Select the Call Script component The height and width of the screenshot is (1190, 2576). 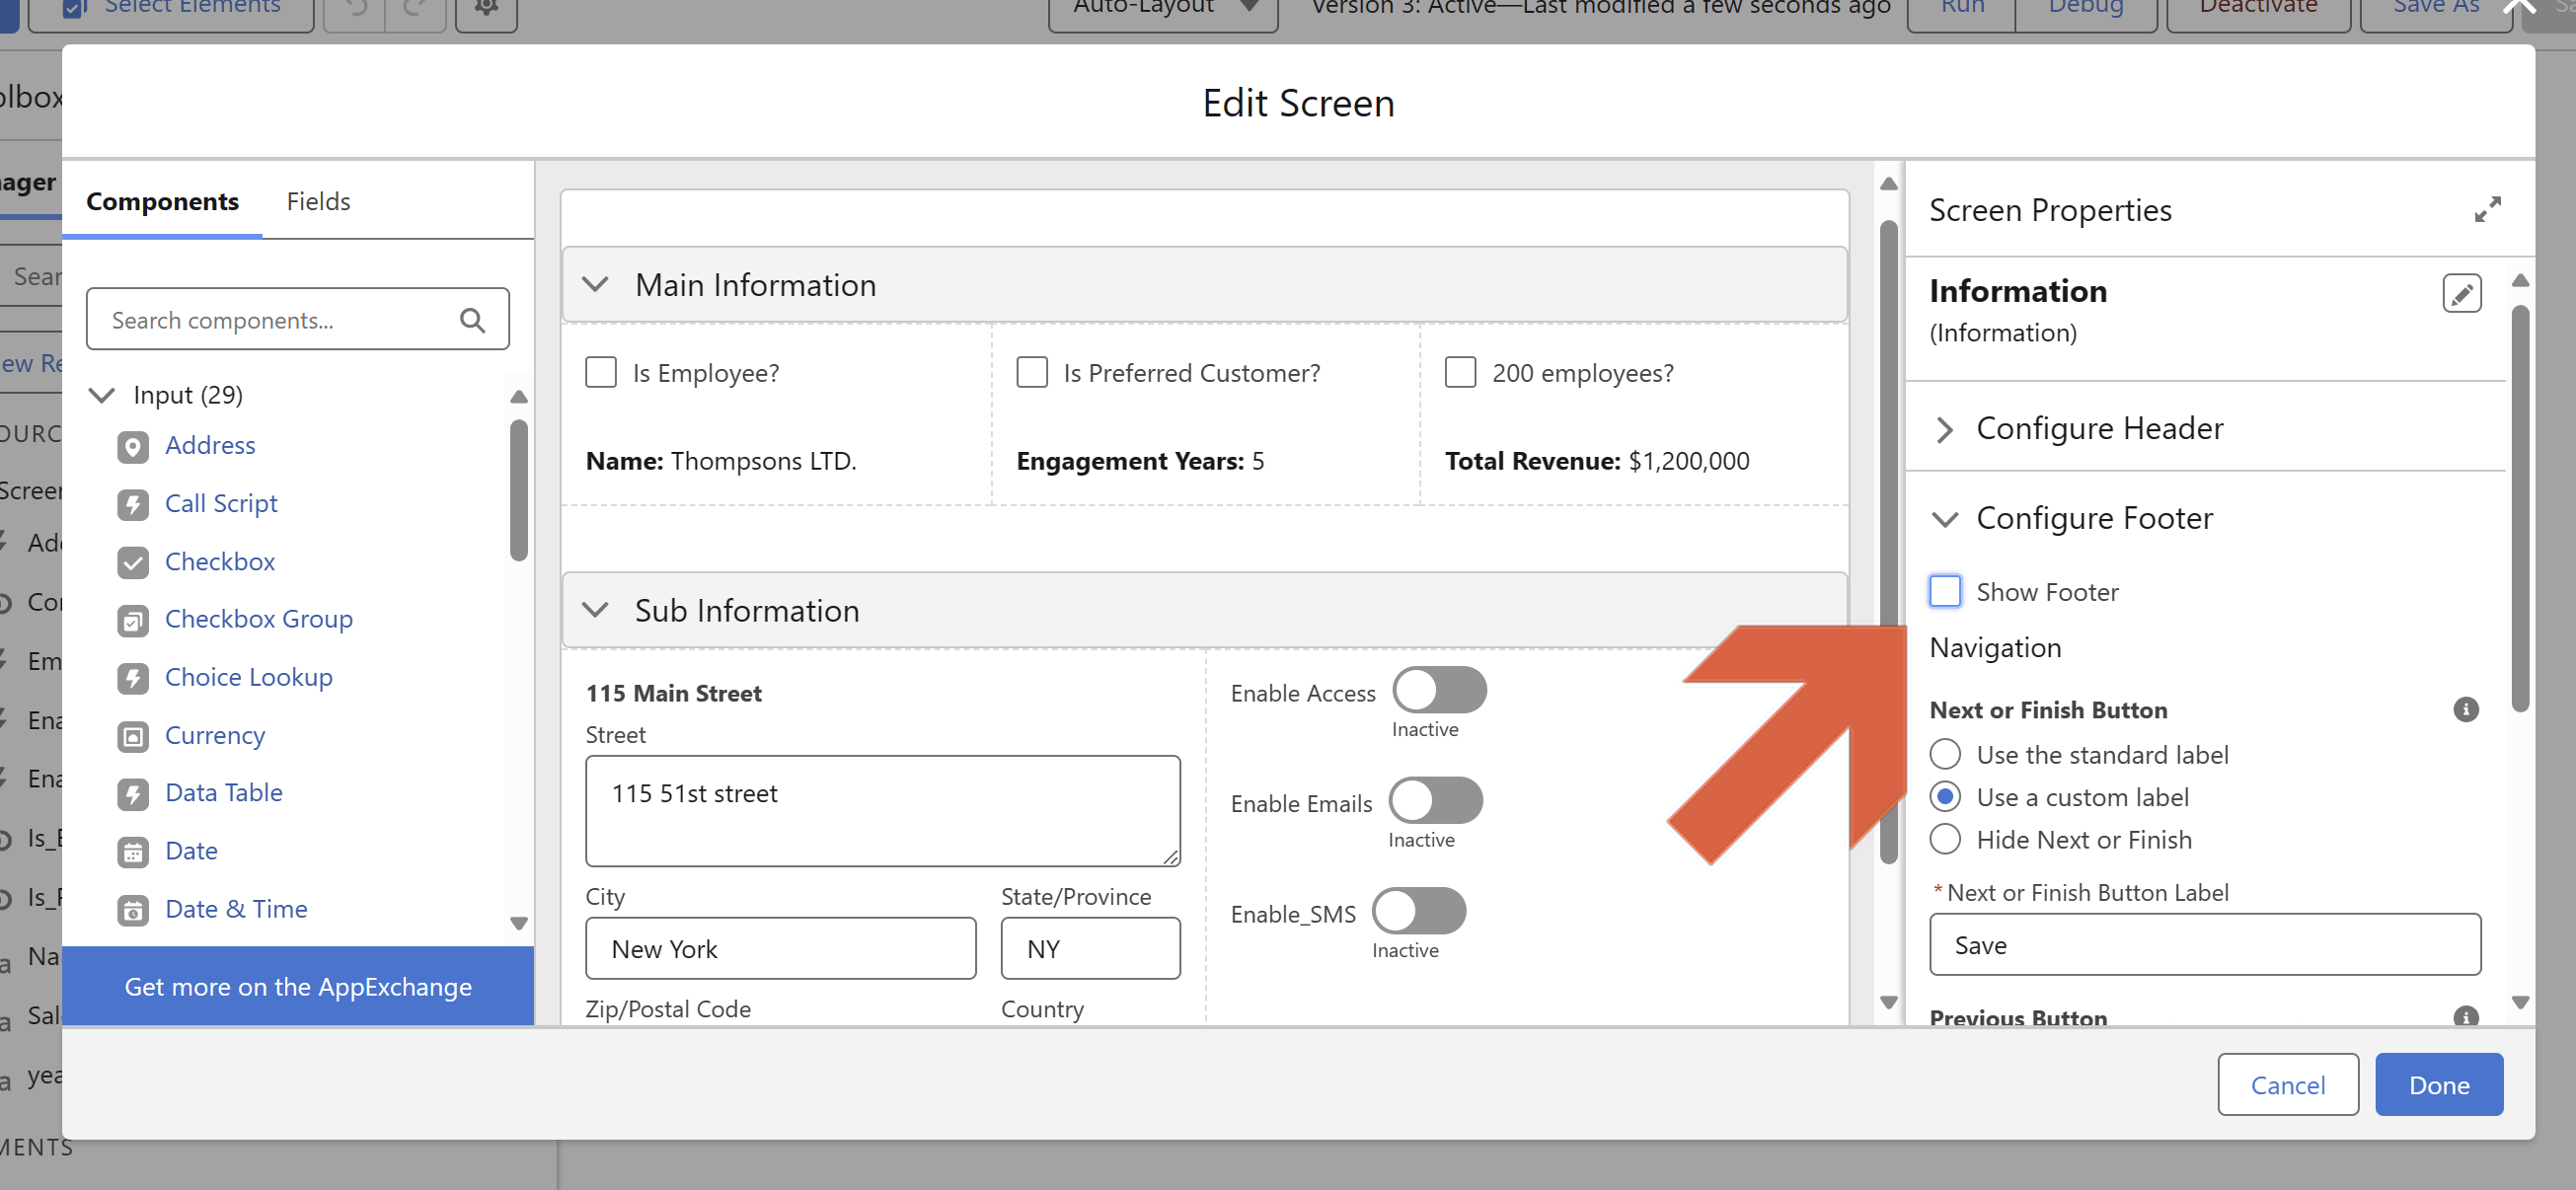point(220,503)
